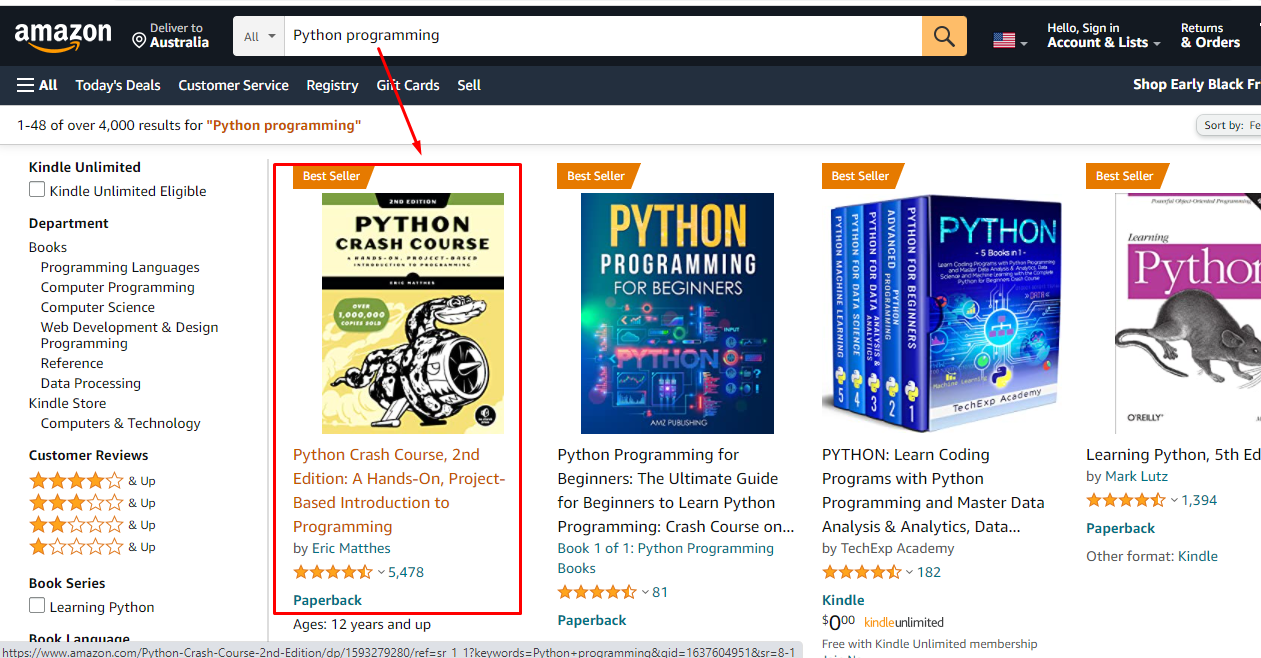Image resolution: width=1261 pixels, height=658 pixels.
Task: Click the TechExp Academy book star rating
Action: click(862, 572)
